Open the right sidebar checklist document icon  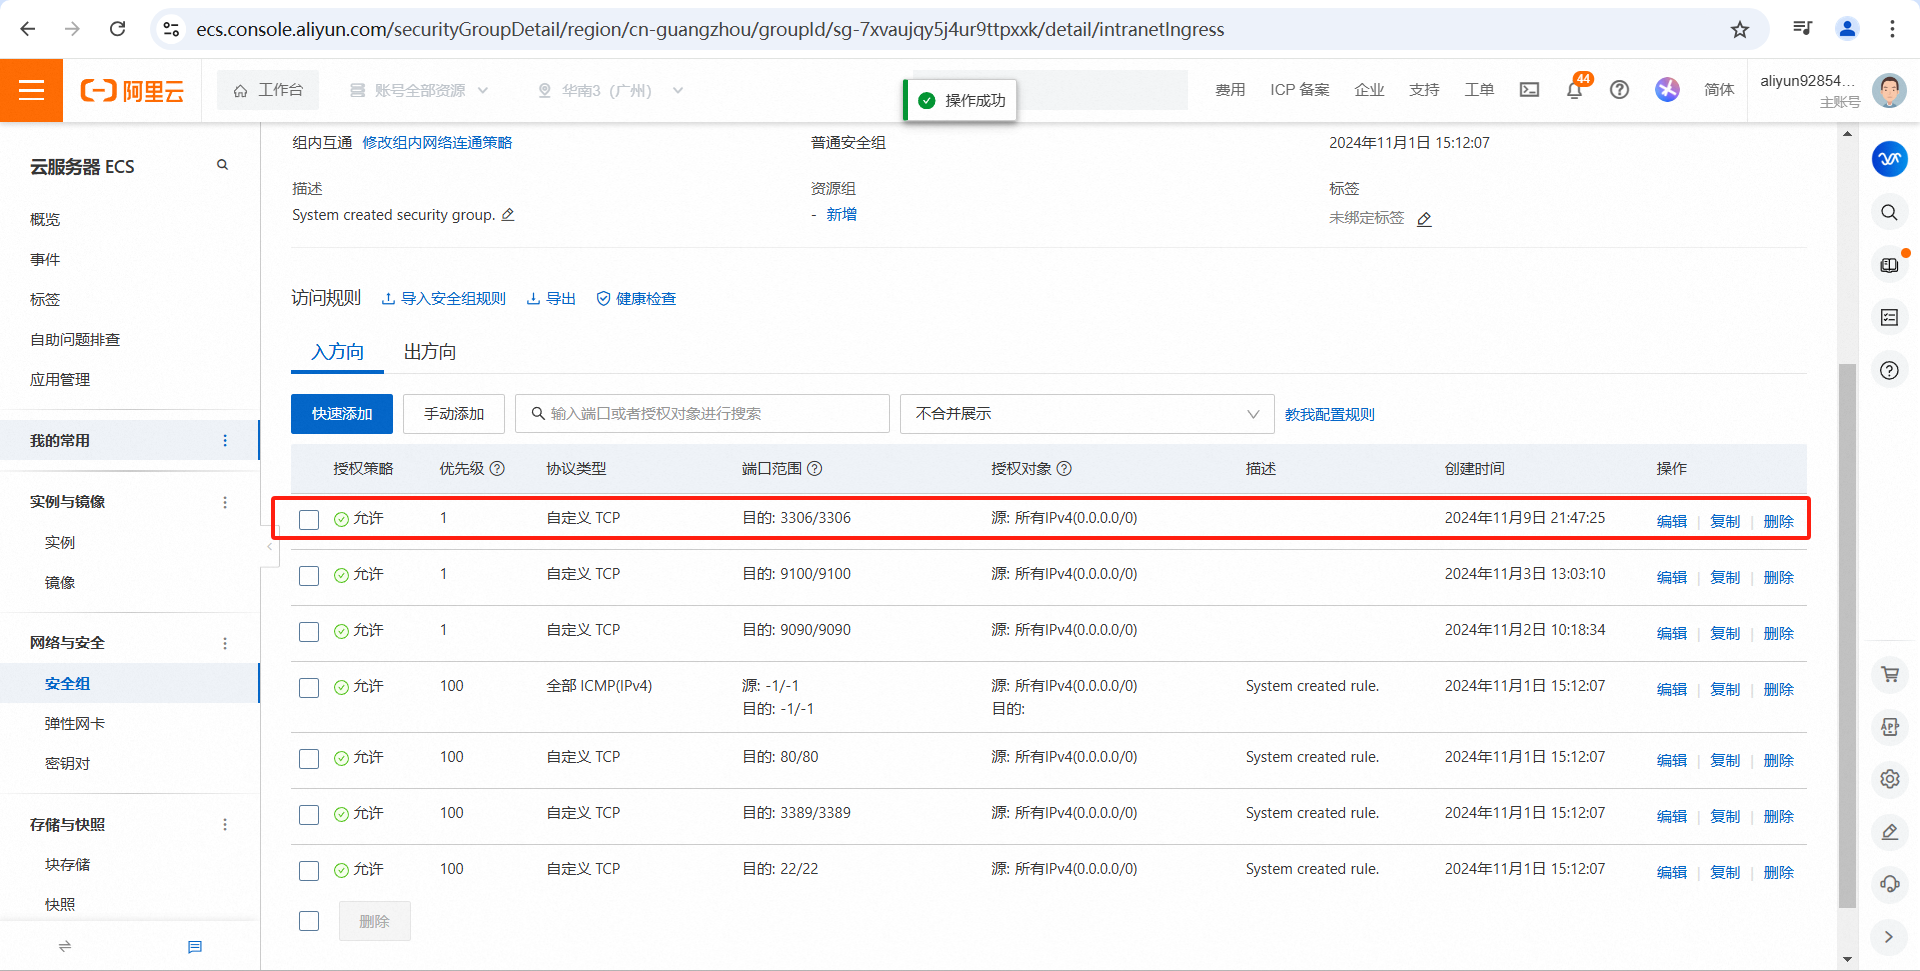[x=1889, y=318]
